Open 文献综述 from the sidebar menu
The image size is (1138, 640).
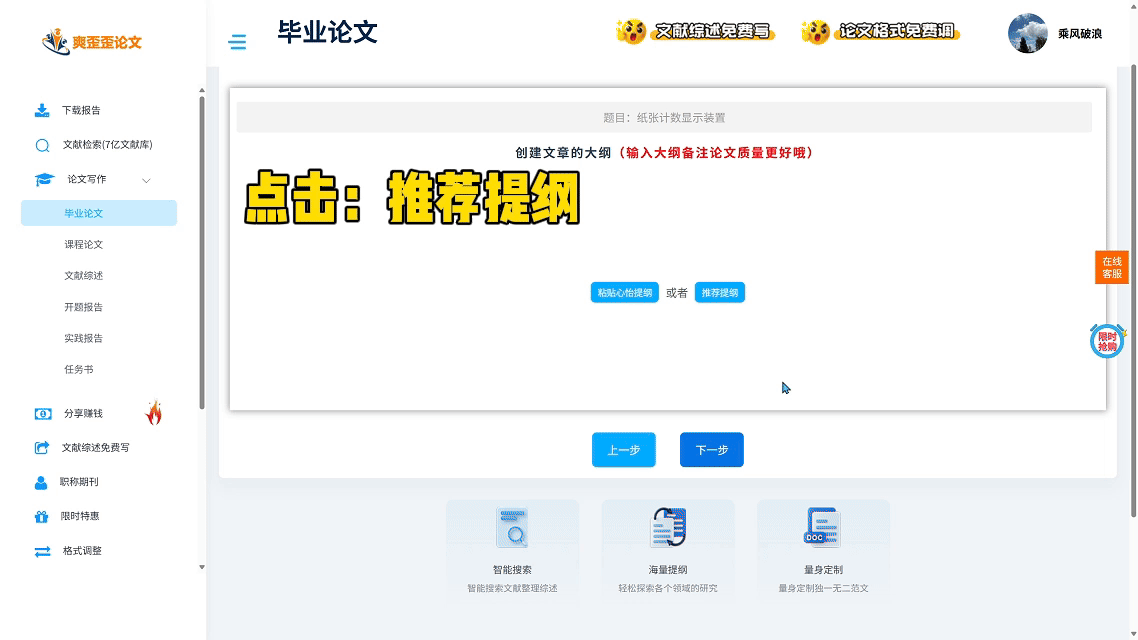click(84, 276)
